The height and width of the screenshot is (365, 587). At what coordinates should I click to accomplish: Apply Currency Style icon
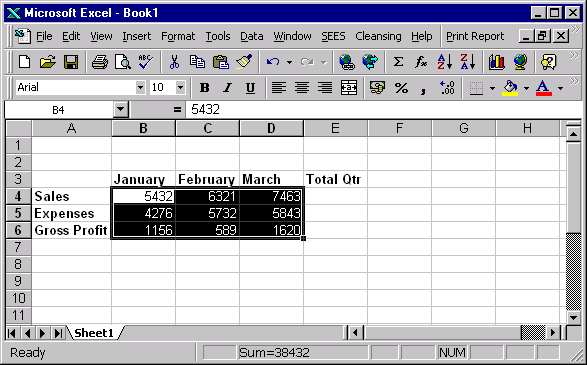click(377, 88)
